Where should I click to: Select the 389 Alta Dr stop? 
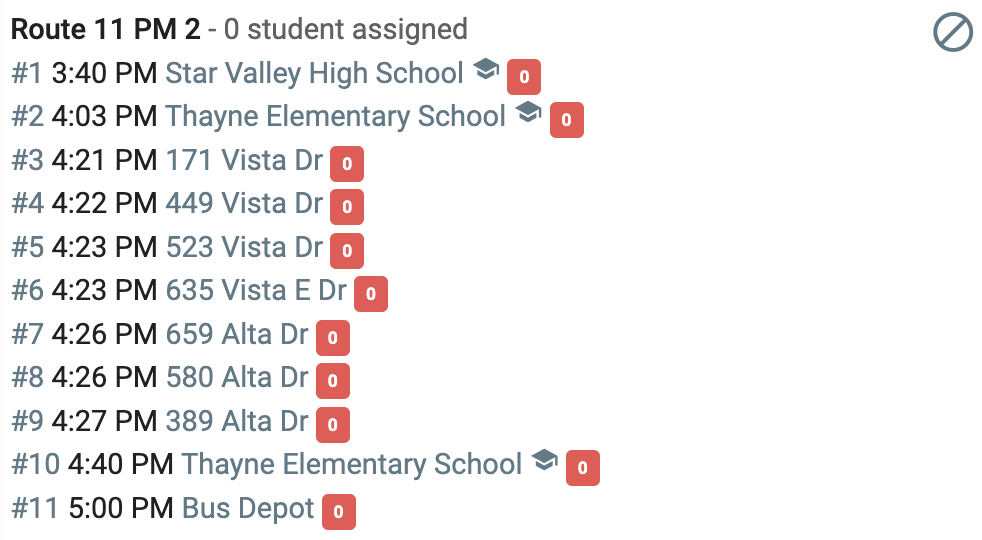point(237,421)
